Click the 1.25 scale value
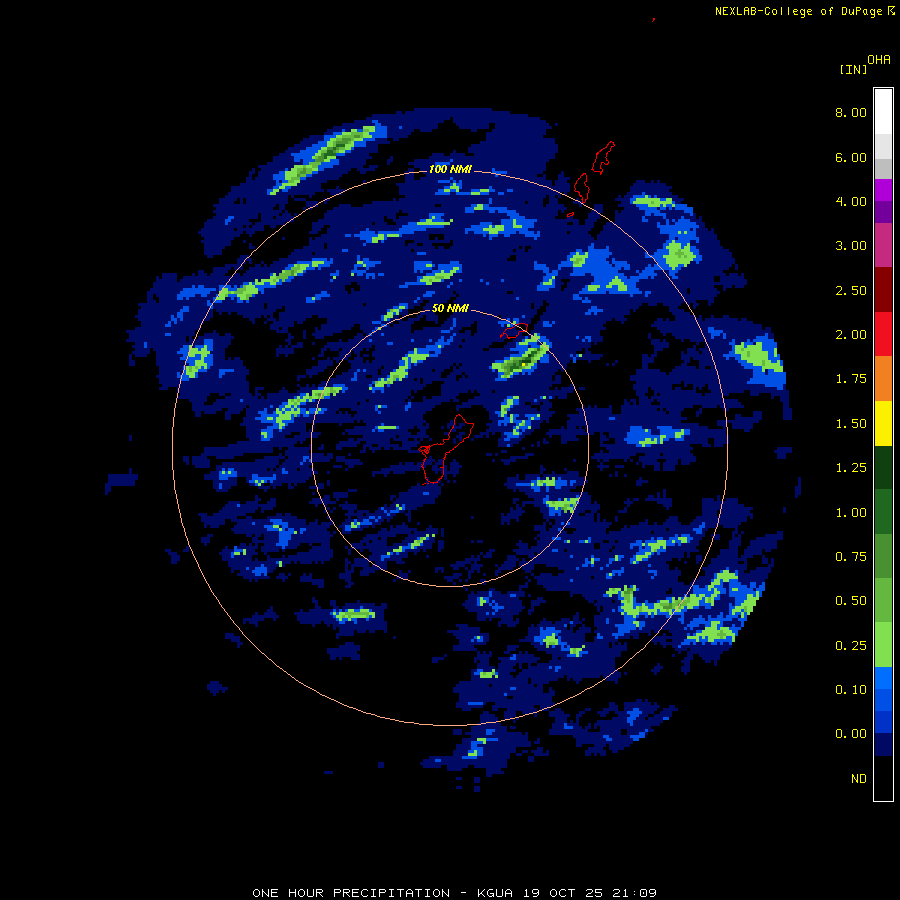Viewport: 900px width, 900px height. (851, 468)
